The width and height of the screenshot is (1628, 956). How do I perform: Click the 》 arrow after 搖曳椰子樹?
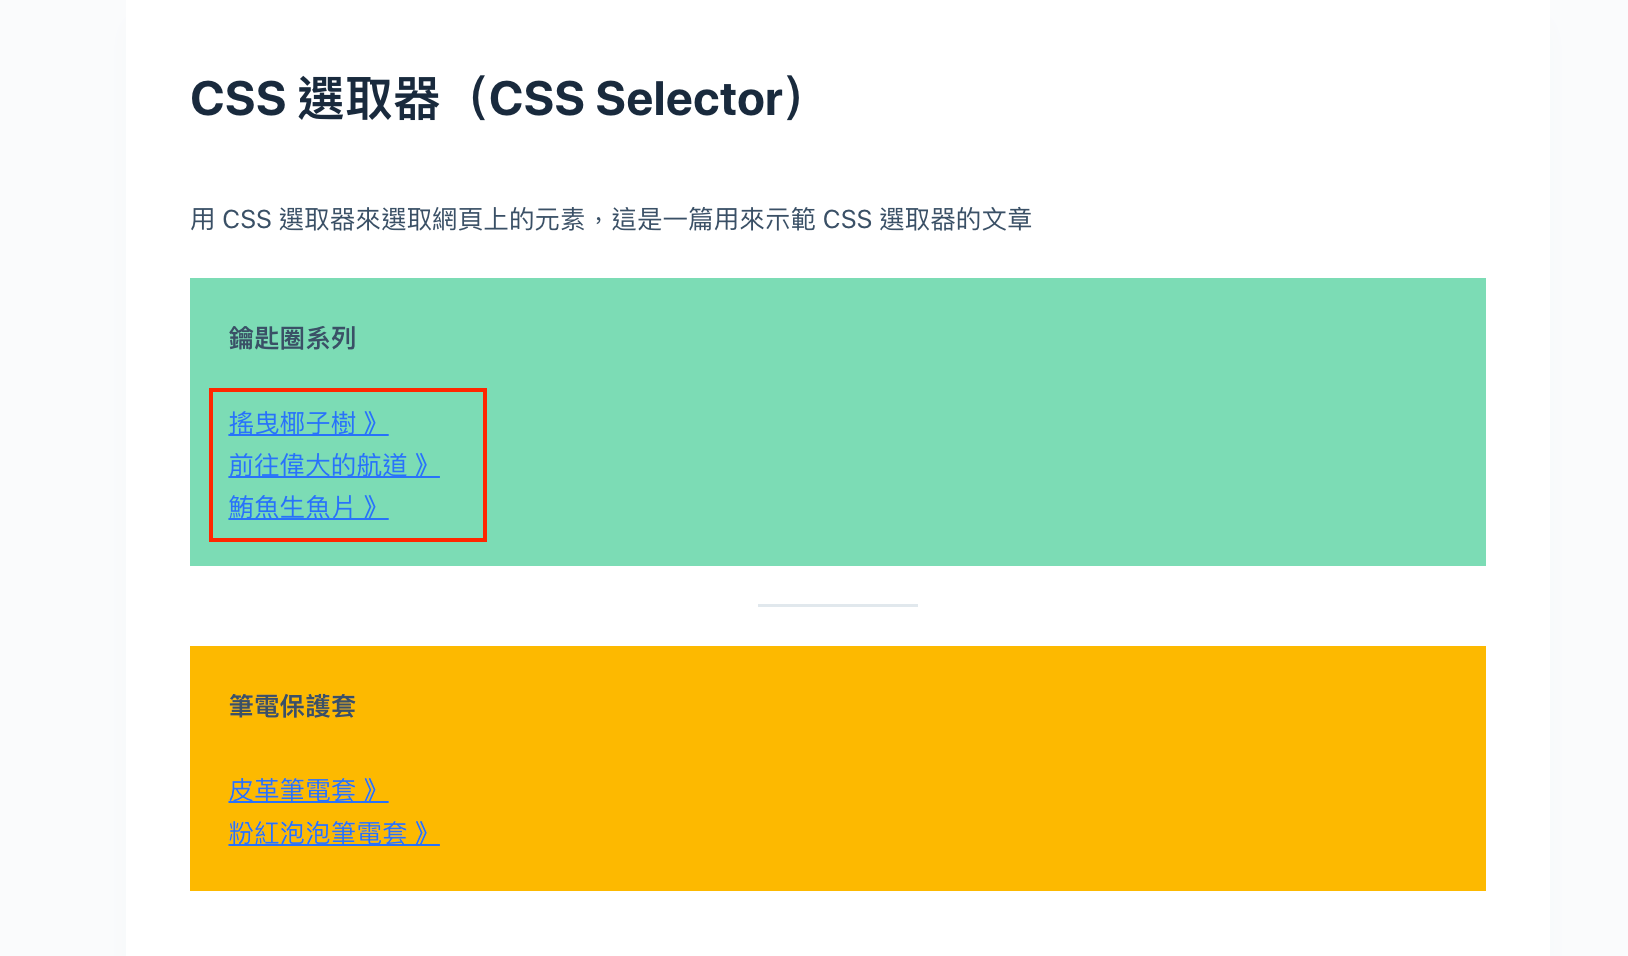click(372, 423)
